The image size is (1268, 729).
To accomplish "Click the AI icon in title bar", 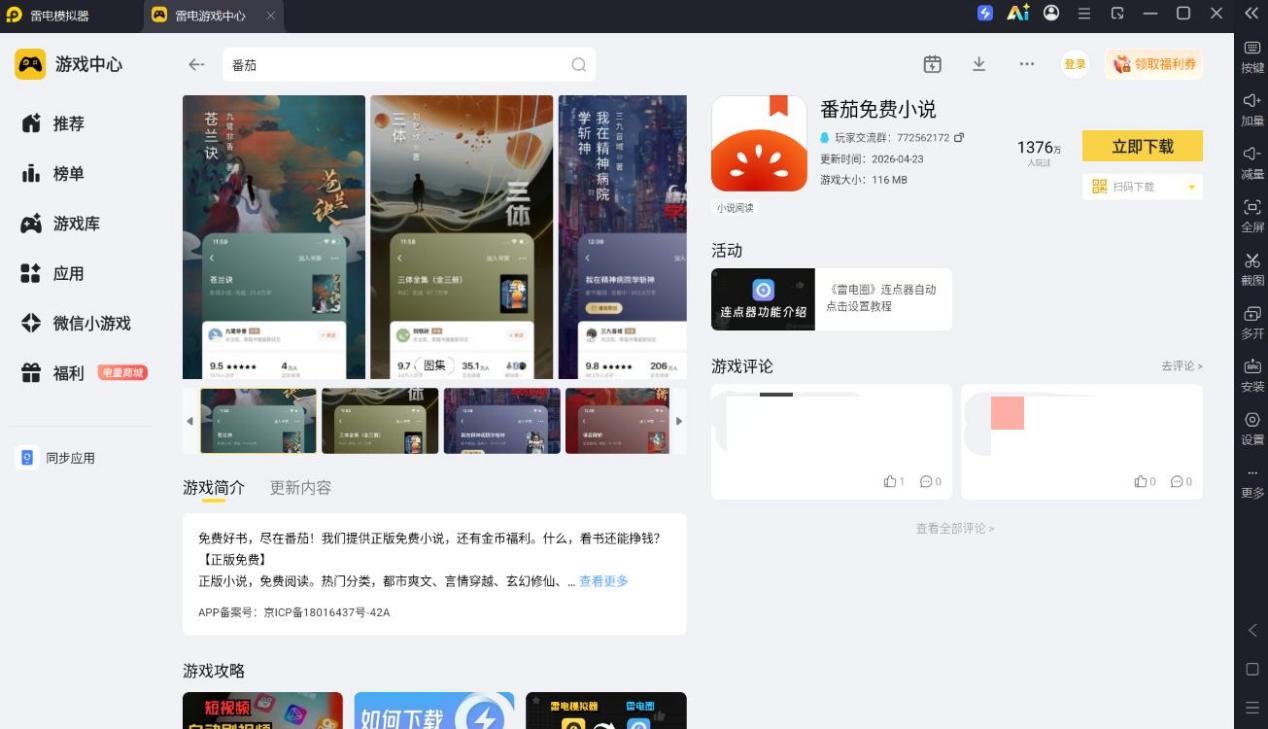I will [1018, 13].
